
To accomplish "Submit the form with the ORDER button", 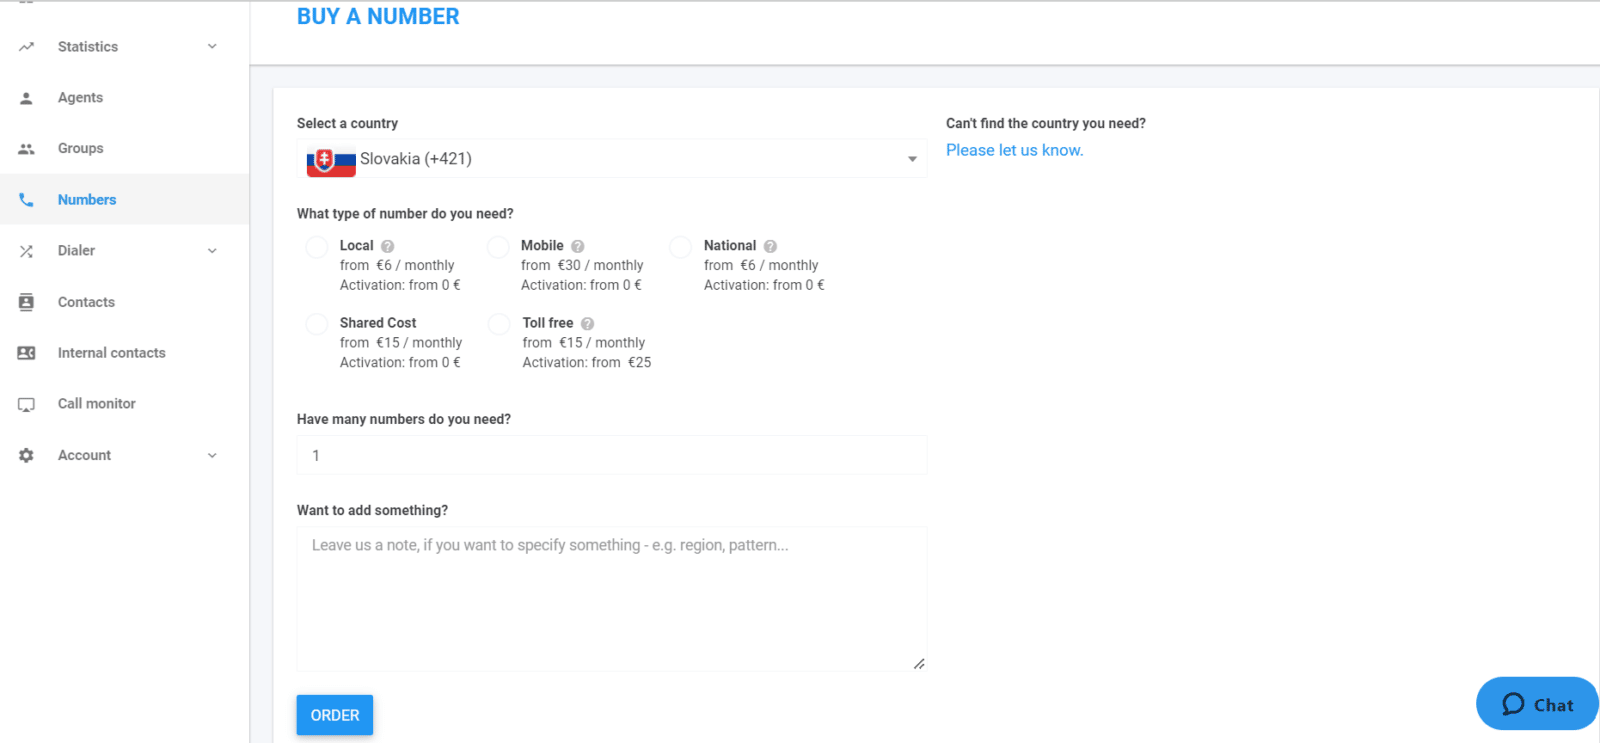I will coord(334,714).
